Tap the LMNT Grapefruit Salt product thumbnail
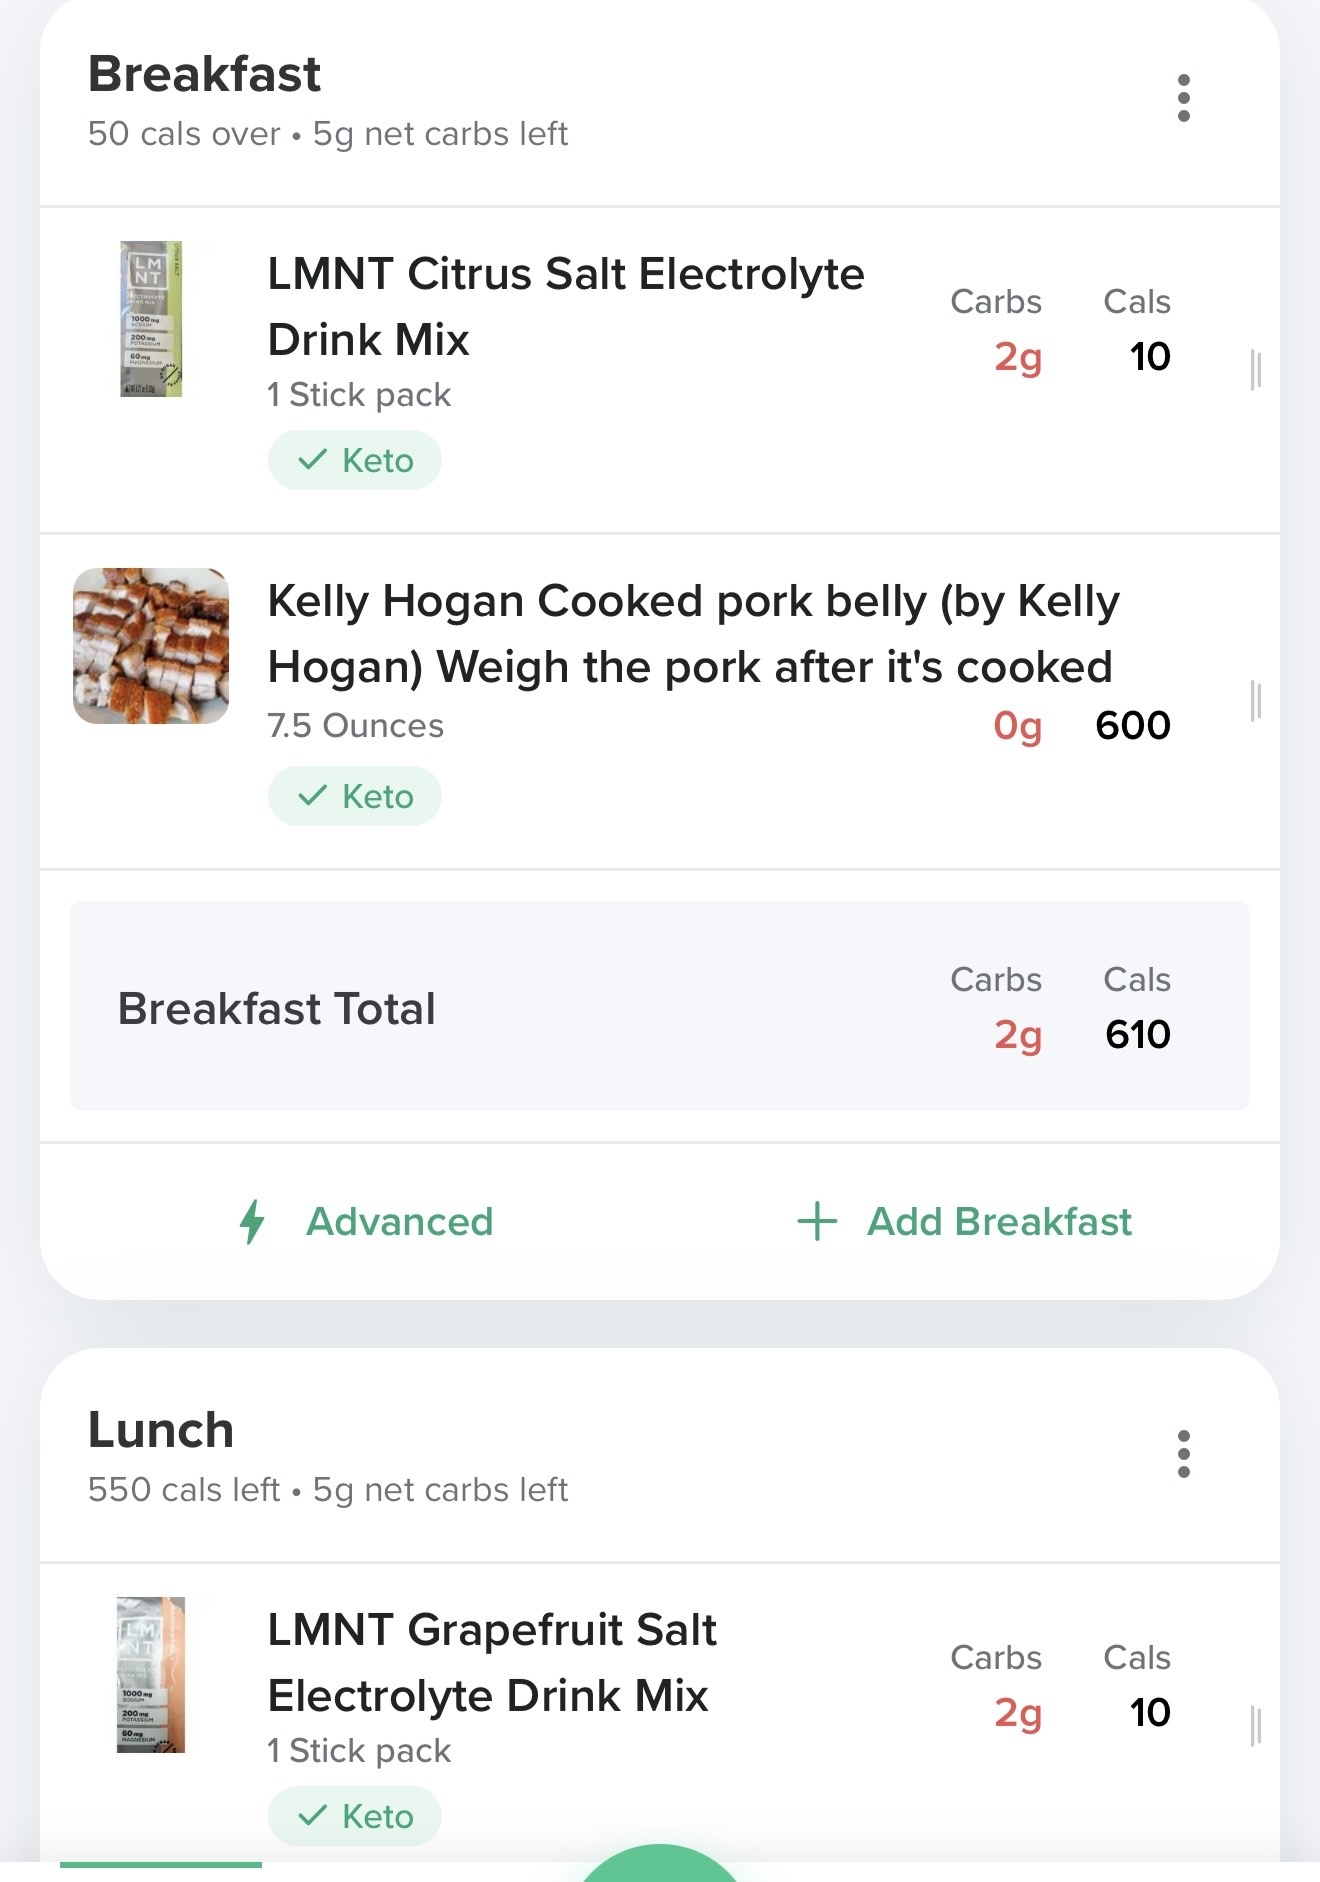The image size is (1320, 1882). (151, 1675)
